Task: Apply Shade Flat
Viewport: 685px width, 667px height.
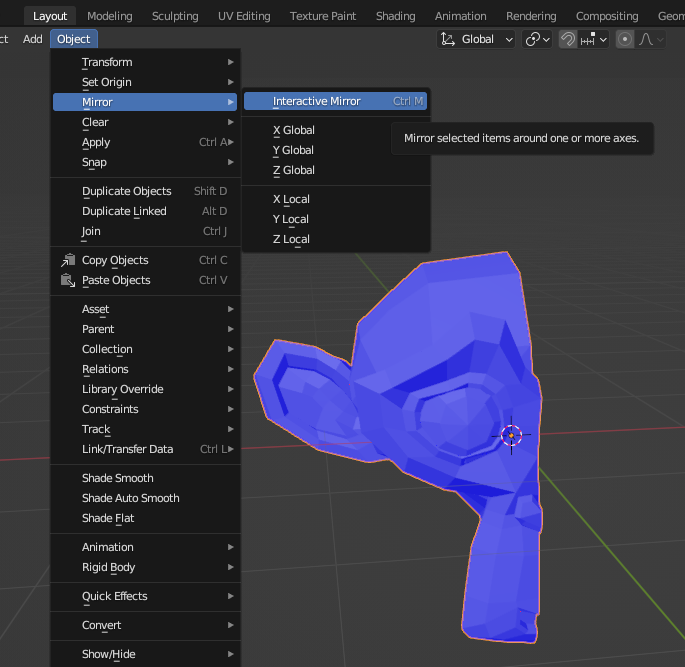Action: tap(145, 518)
